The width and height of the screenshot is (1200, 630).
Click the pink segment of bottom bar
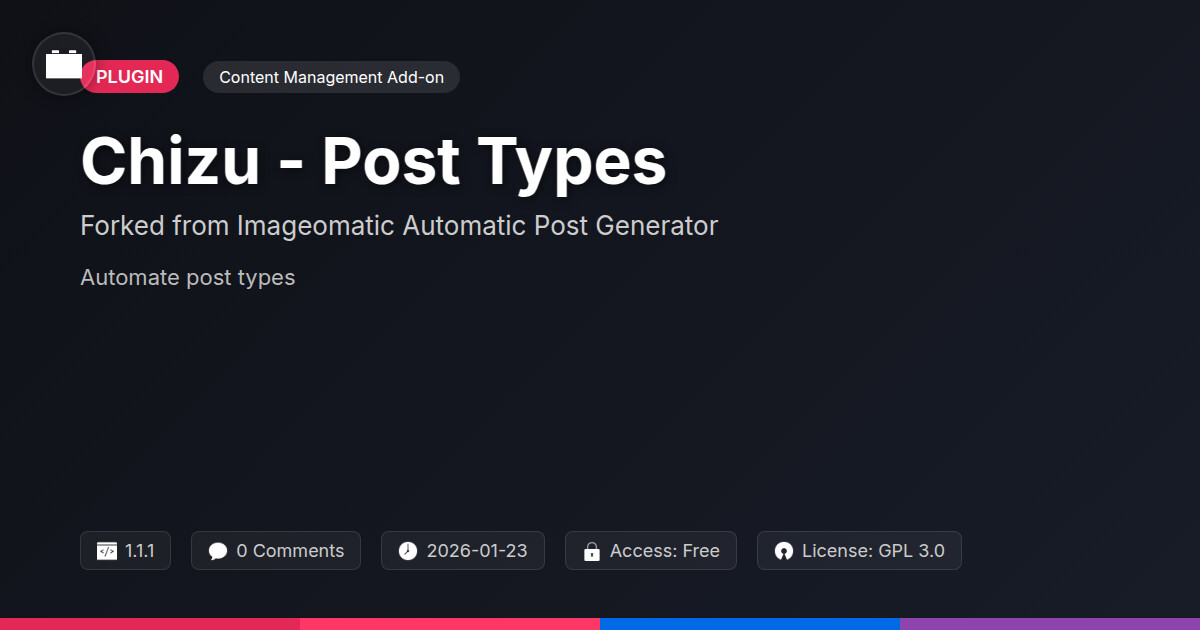(x=450, y=623)
